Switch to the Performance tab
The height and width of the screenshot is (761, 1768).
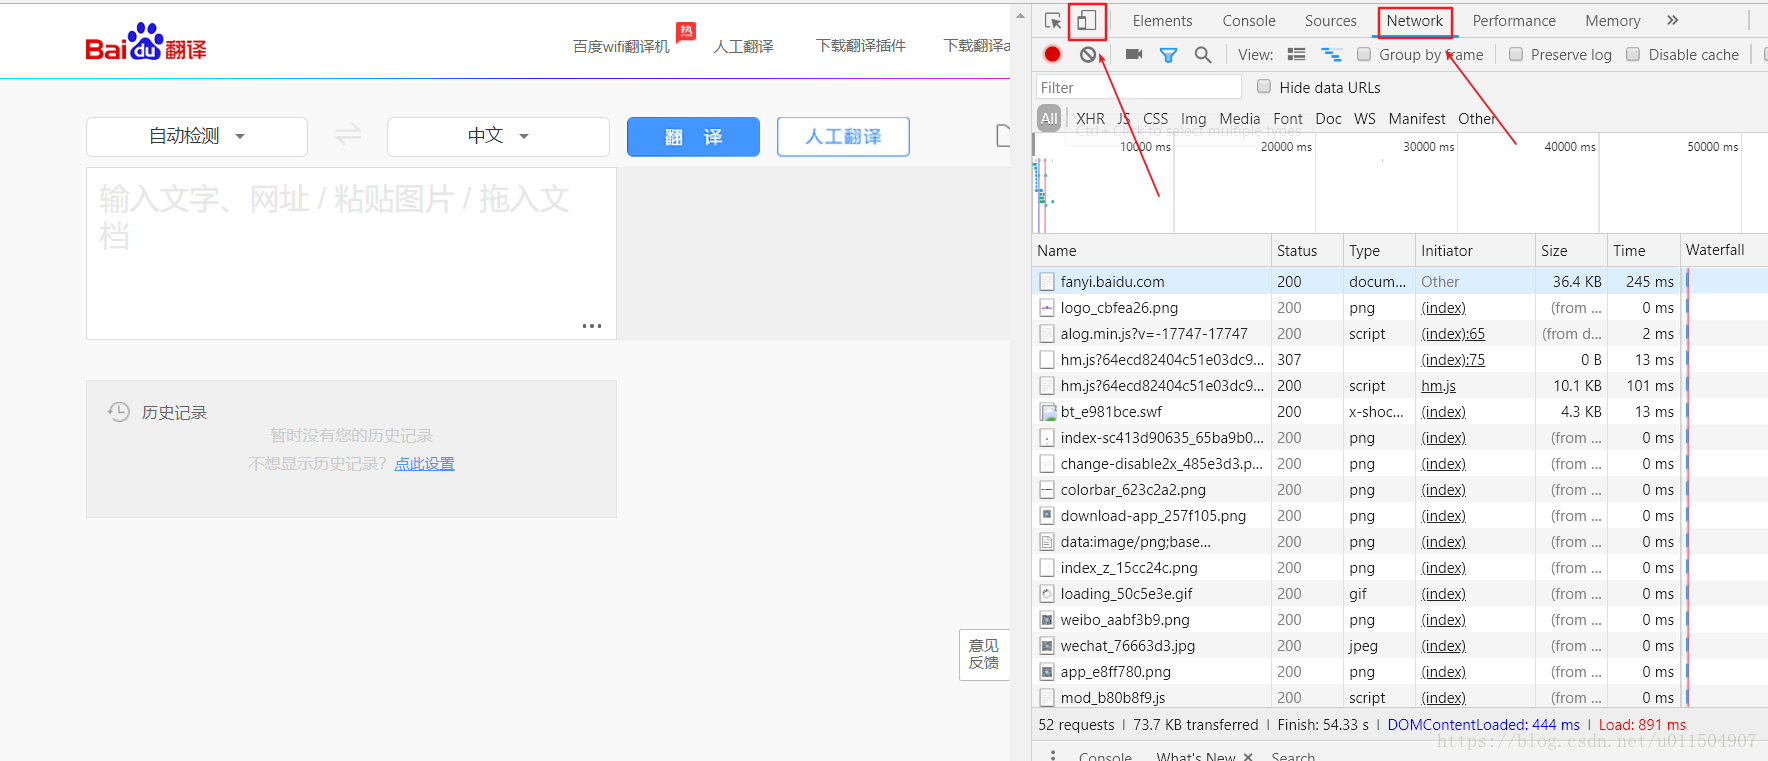click(x=1514, y=21)
